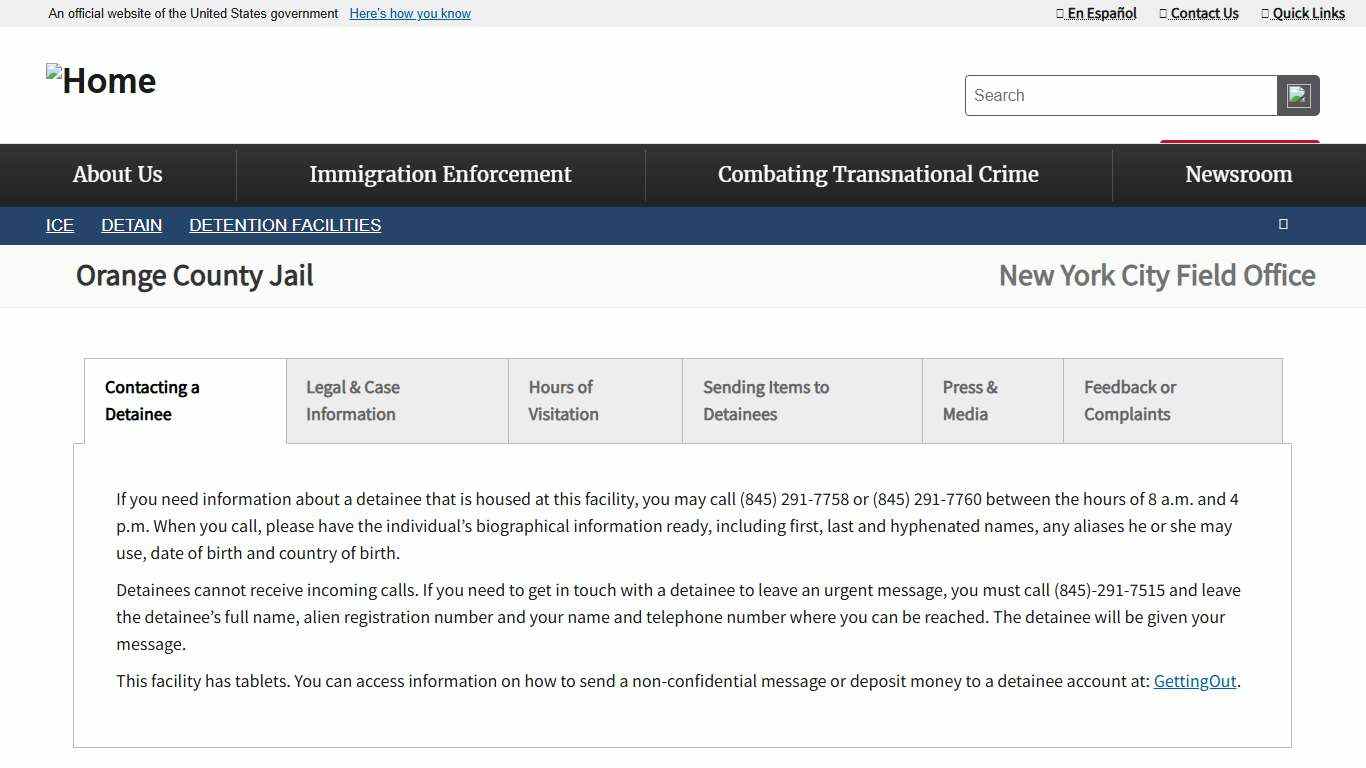The width and height of the screenshot is (1366, 768).
Task: Click the search magnifier icon
Action: click(1298, 95)
